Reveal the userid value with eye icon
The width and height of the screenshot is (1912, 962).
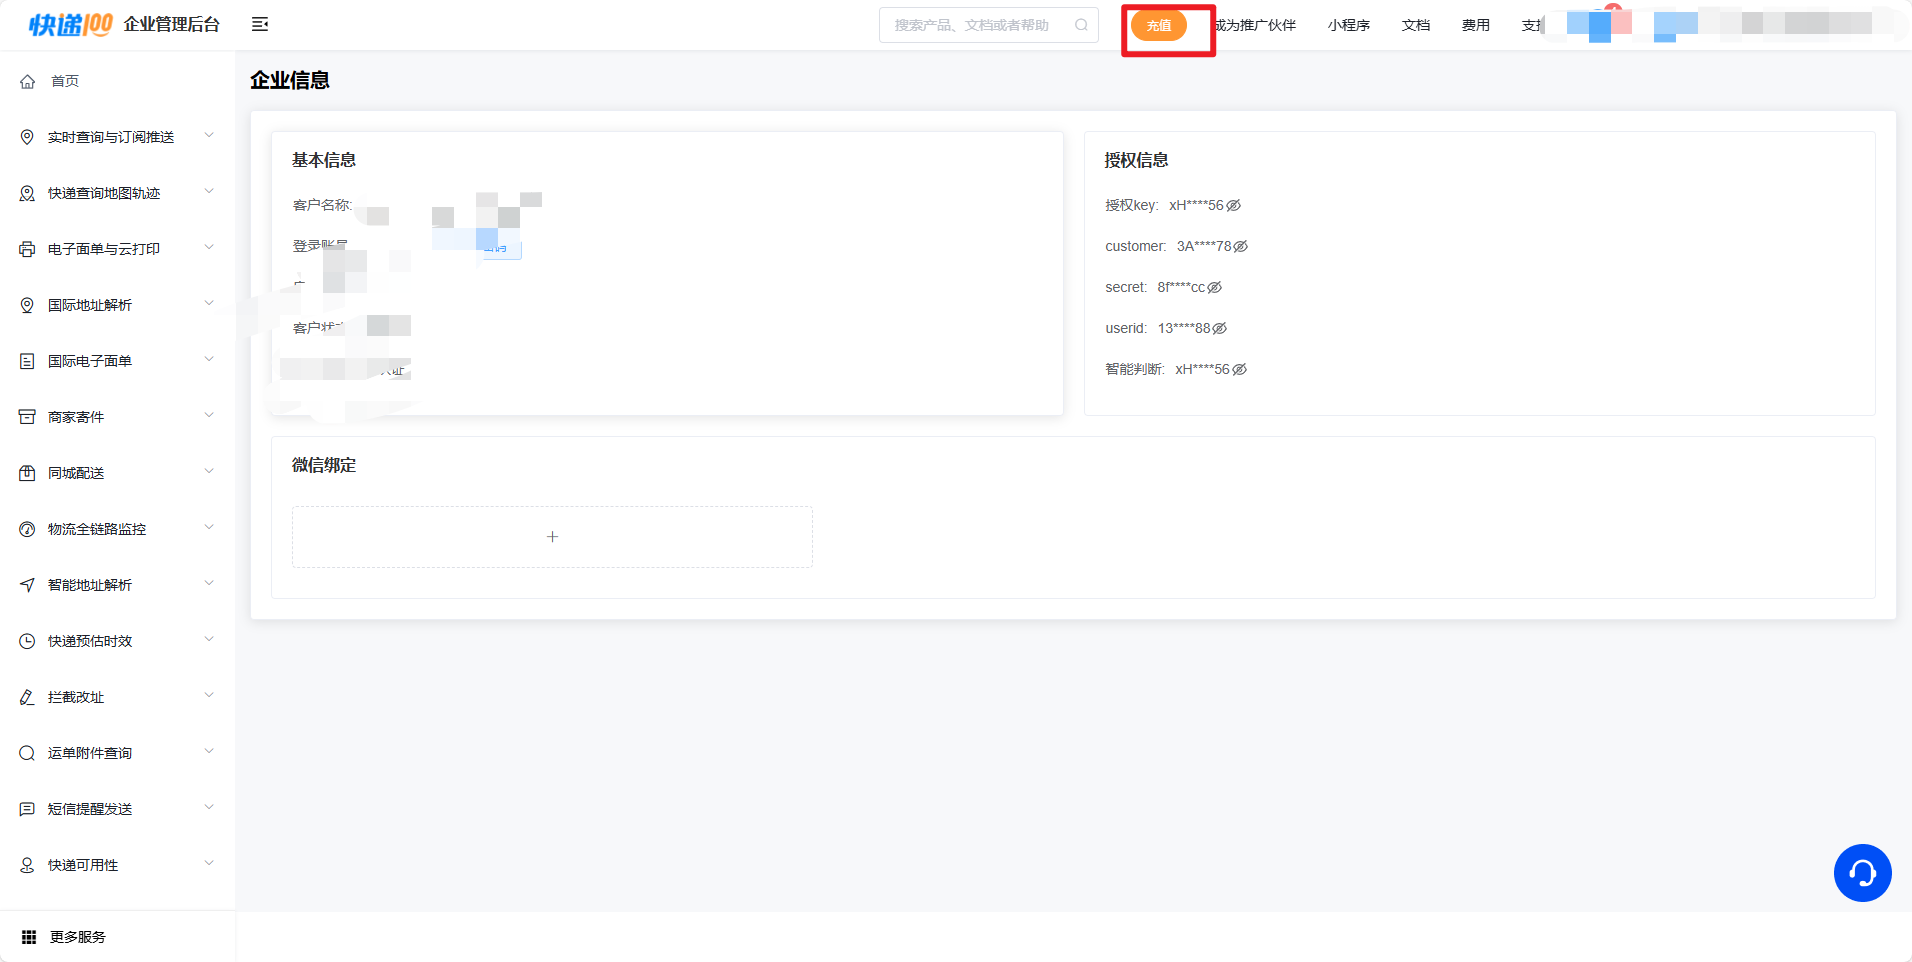tap(1220, 328)
